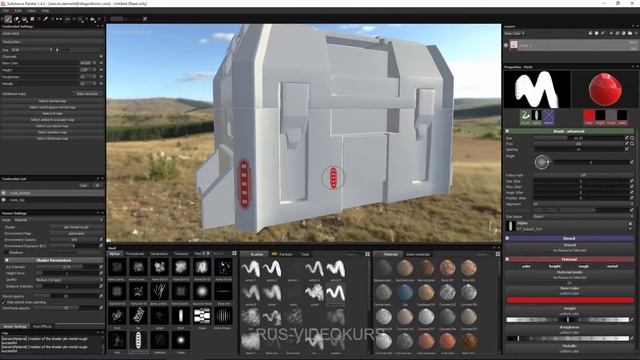This screenshot has height=360, width=640.
Task: Open the Help menu
Action: [x=45, y=11]
